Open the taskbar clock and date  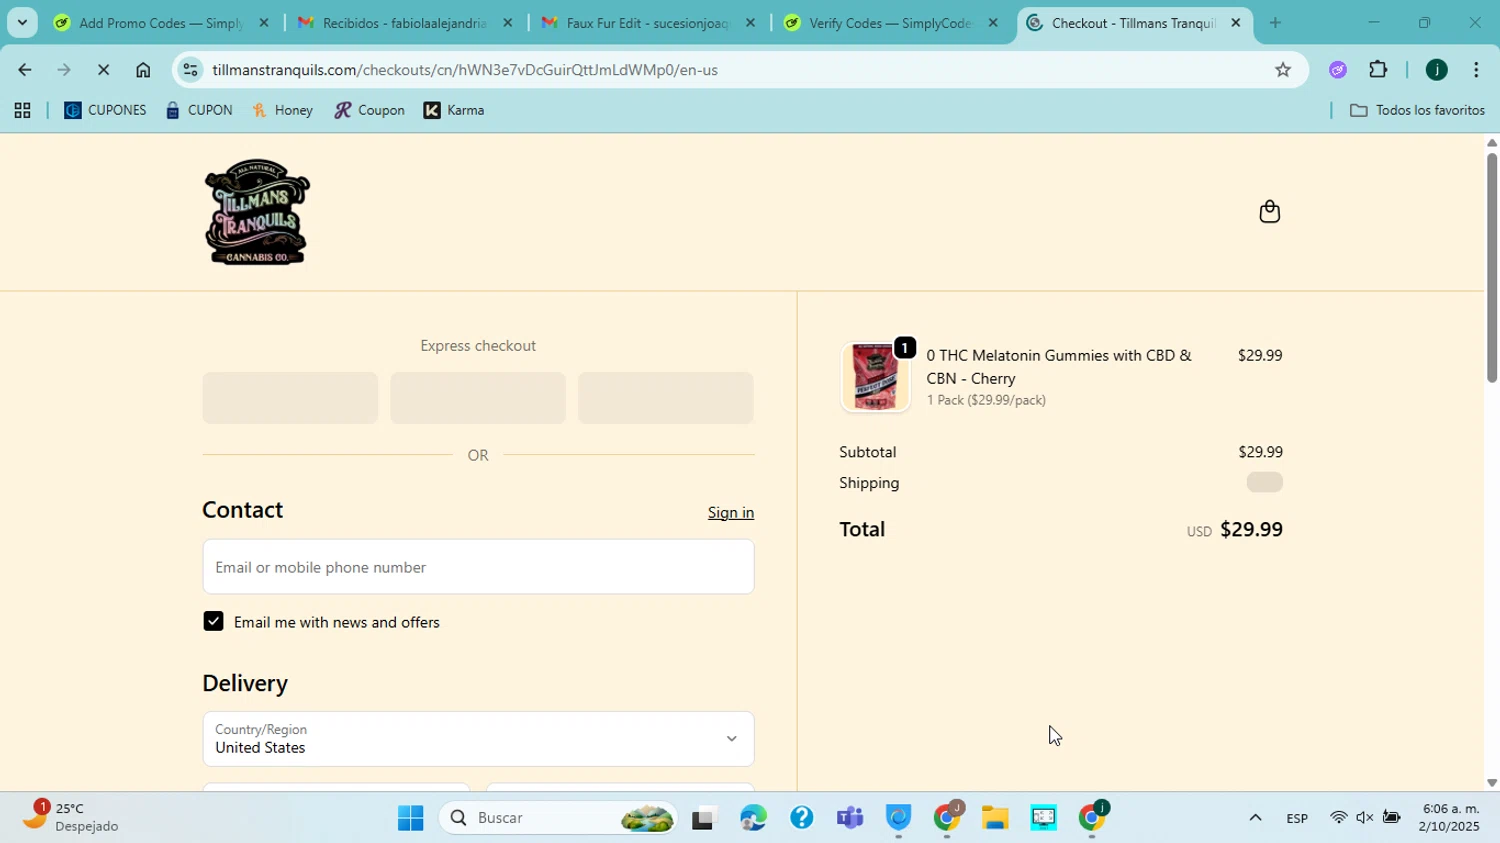(x=1450, y=818)
